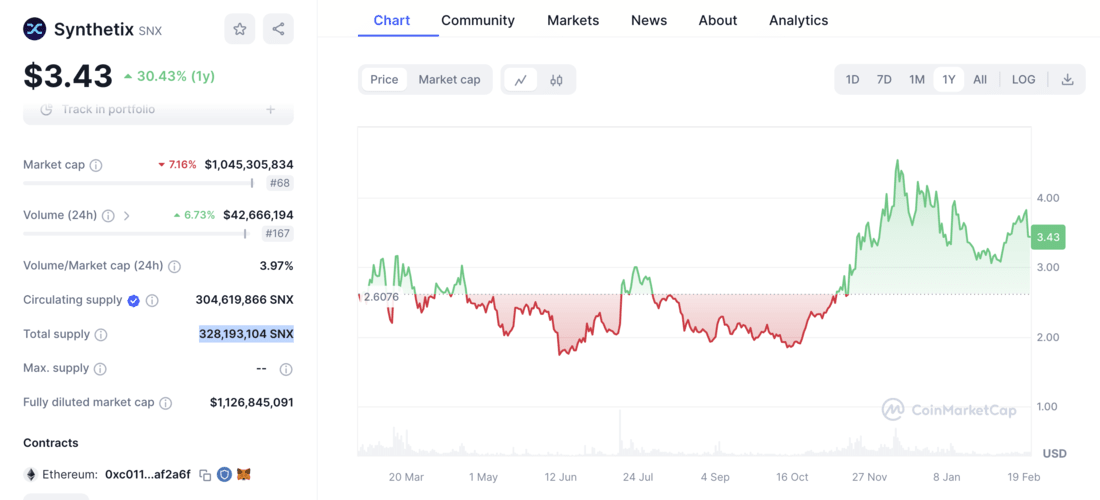Image resolution: width=1100 pixels, height=500 pixels.
Task: Open the Markets tab
Action: coord(573,20)
